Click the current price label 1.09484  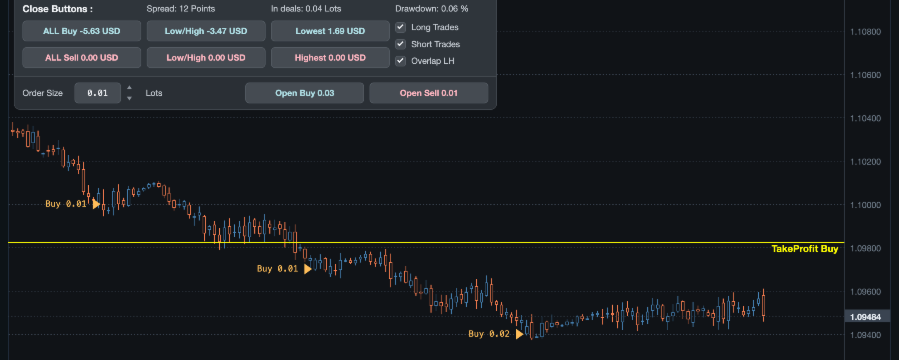[867, 316]
